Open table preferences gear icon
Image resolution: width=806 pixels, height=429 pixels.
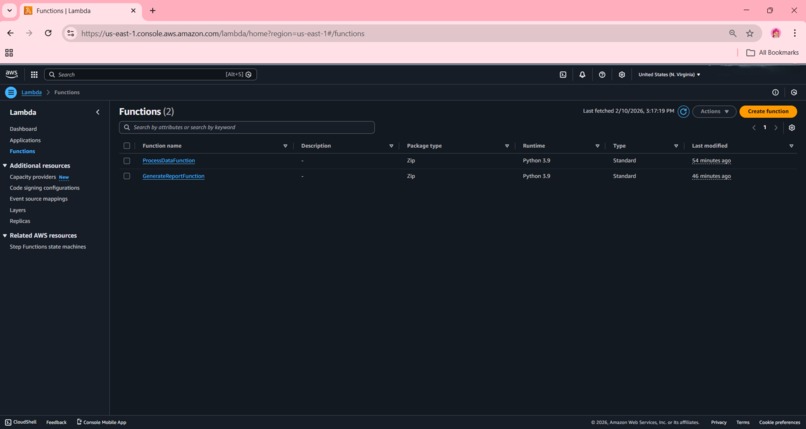(x=792, y=127)
